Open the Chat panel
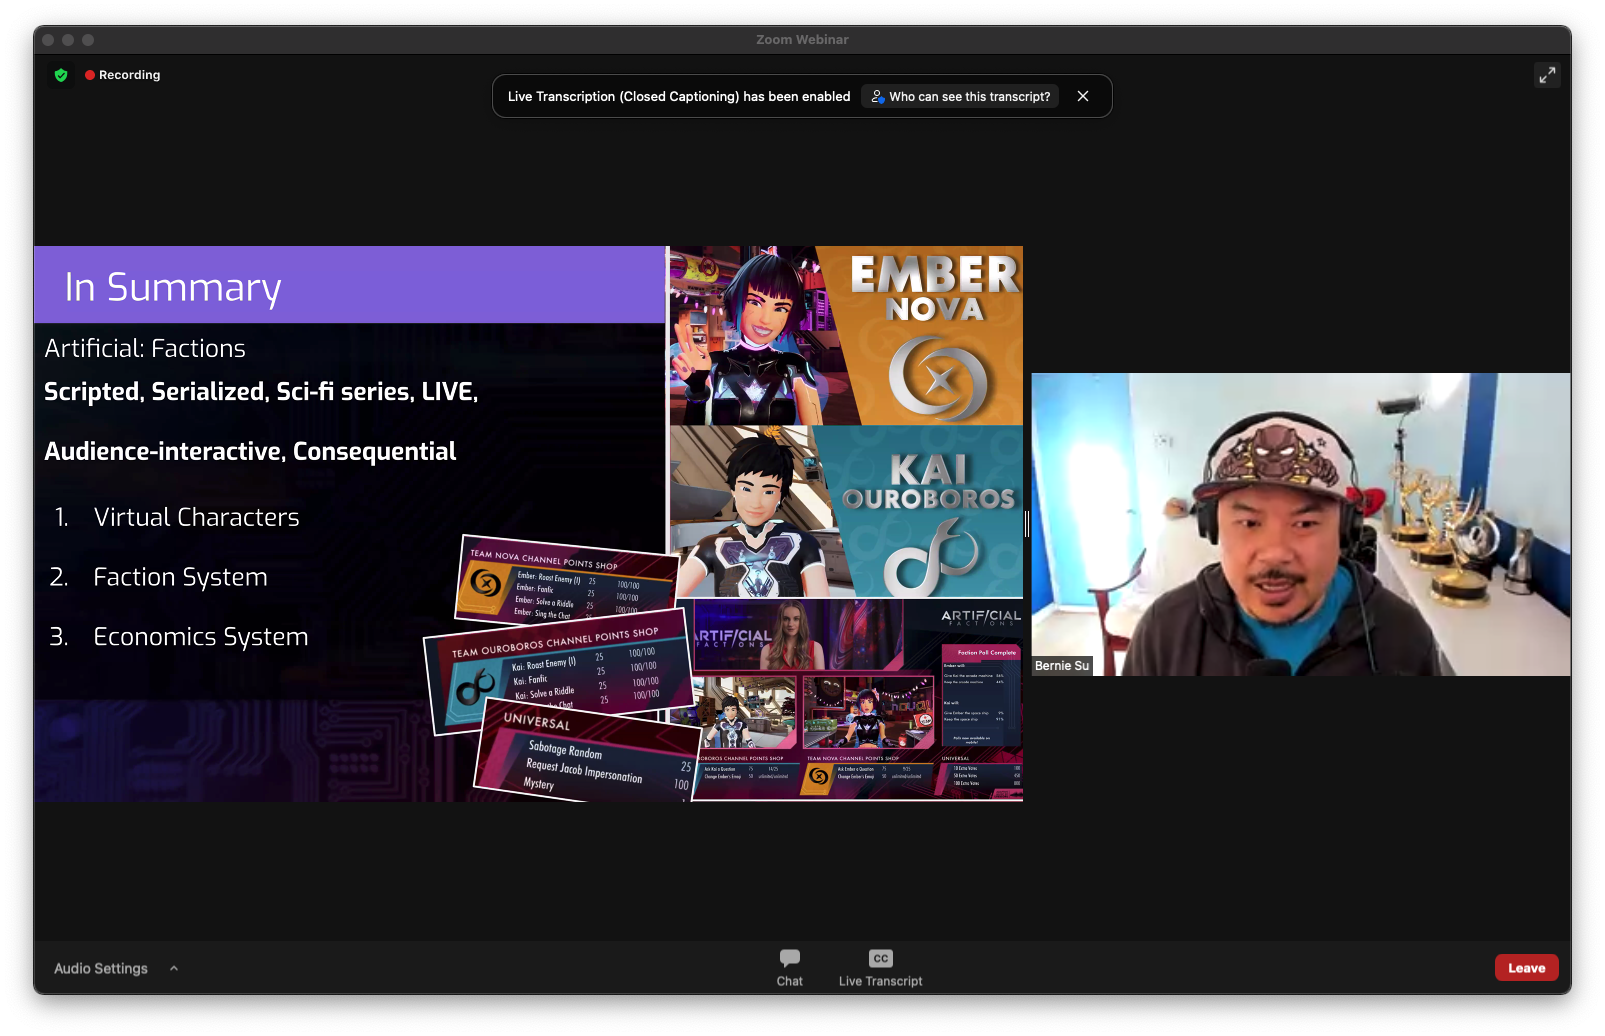1605x1036 pixels. pyautogui.click(x=790, y=967)
